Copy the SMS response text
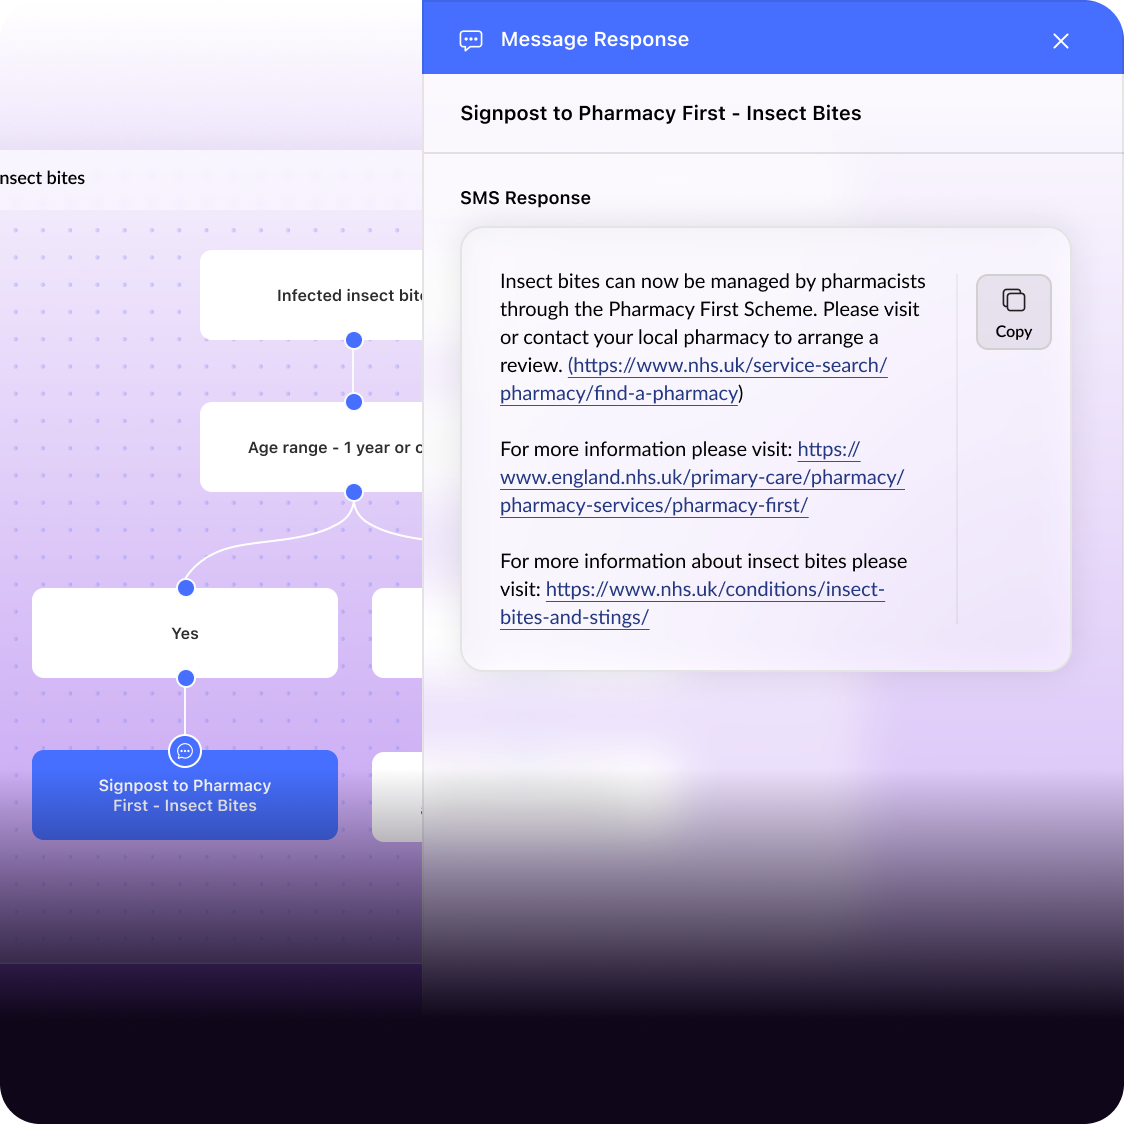Image resolution: width=1124 pixels, height=1124 pixels. [1013, 312]
